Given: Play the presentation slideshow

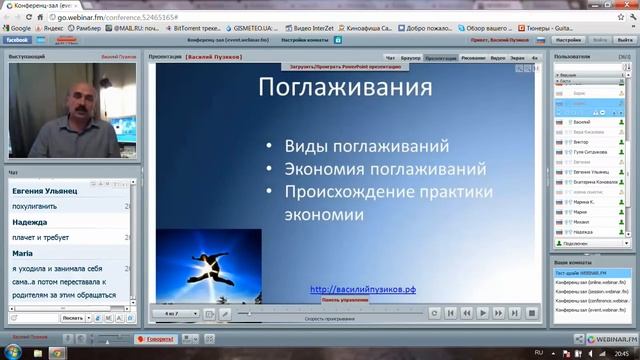Looking at the screenshot, I should 482,313.
